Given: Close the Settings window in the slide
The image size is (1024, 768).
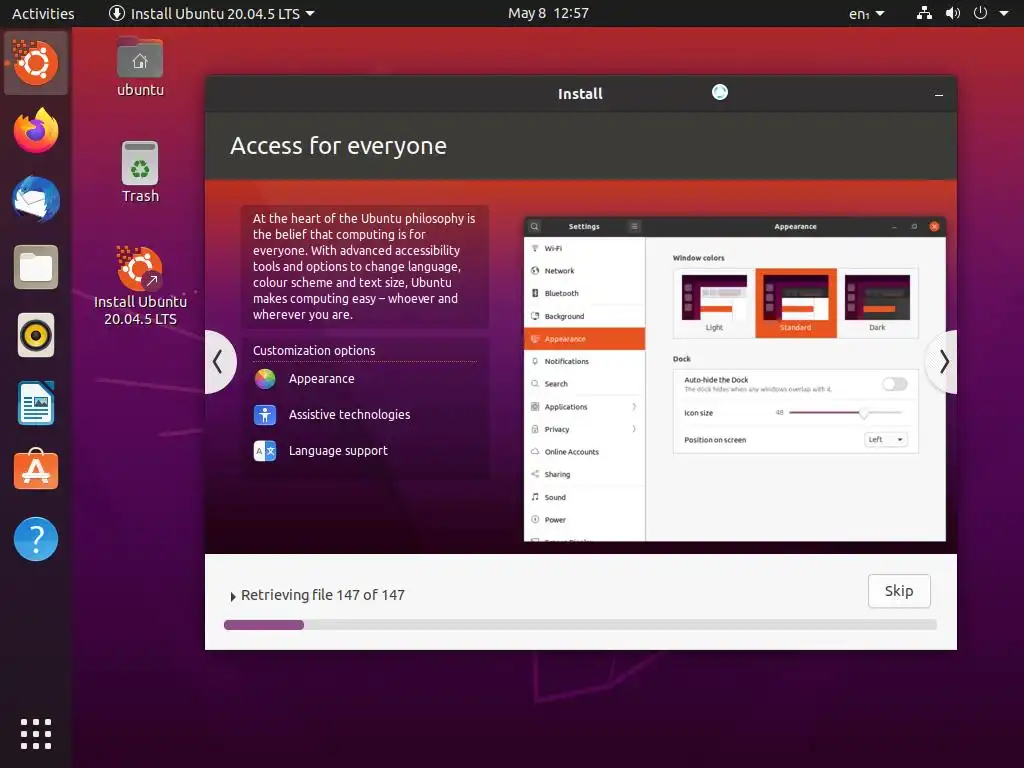Looking at the screenshot, I should coord(935,227).
